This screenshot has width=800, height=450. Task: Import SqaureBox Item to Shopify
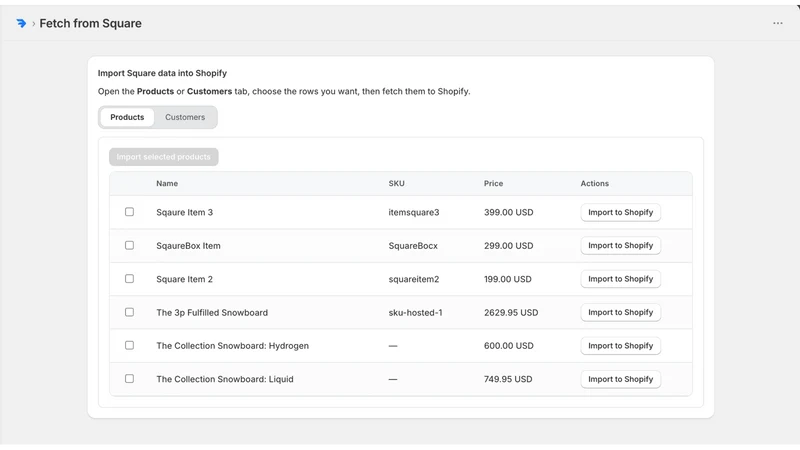(620, 245)
